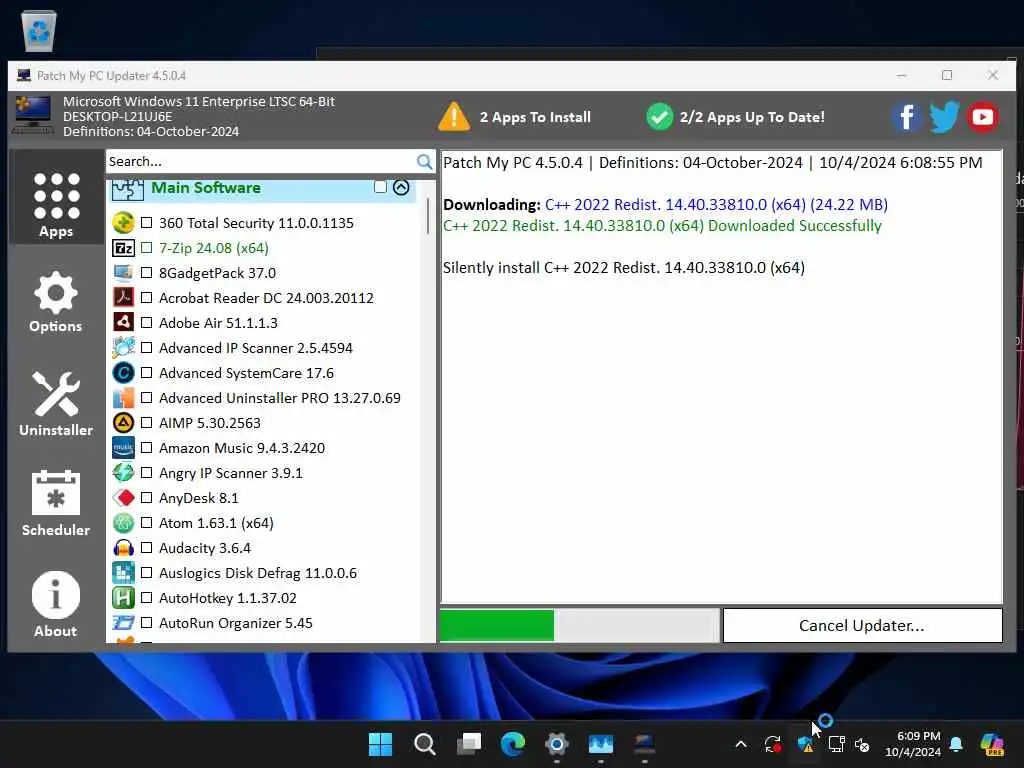The image size is (1024, 768).
Task: Click the Advanced Uninstaller PRO icon
Action: click(x=123, y=398)
